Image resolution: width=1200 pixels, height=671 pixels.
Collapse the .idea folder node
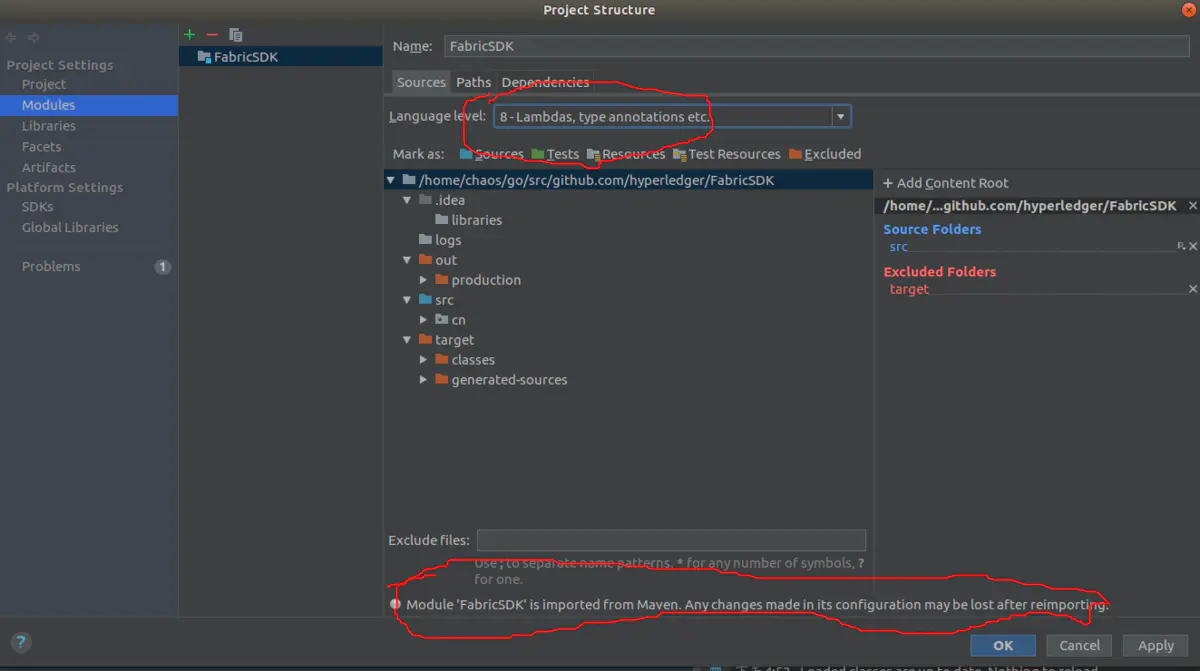(x=407, y=200)
